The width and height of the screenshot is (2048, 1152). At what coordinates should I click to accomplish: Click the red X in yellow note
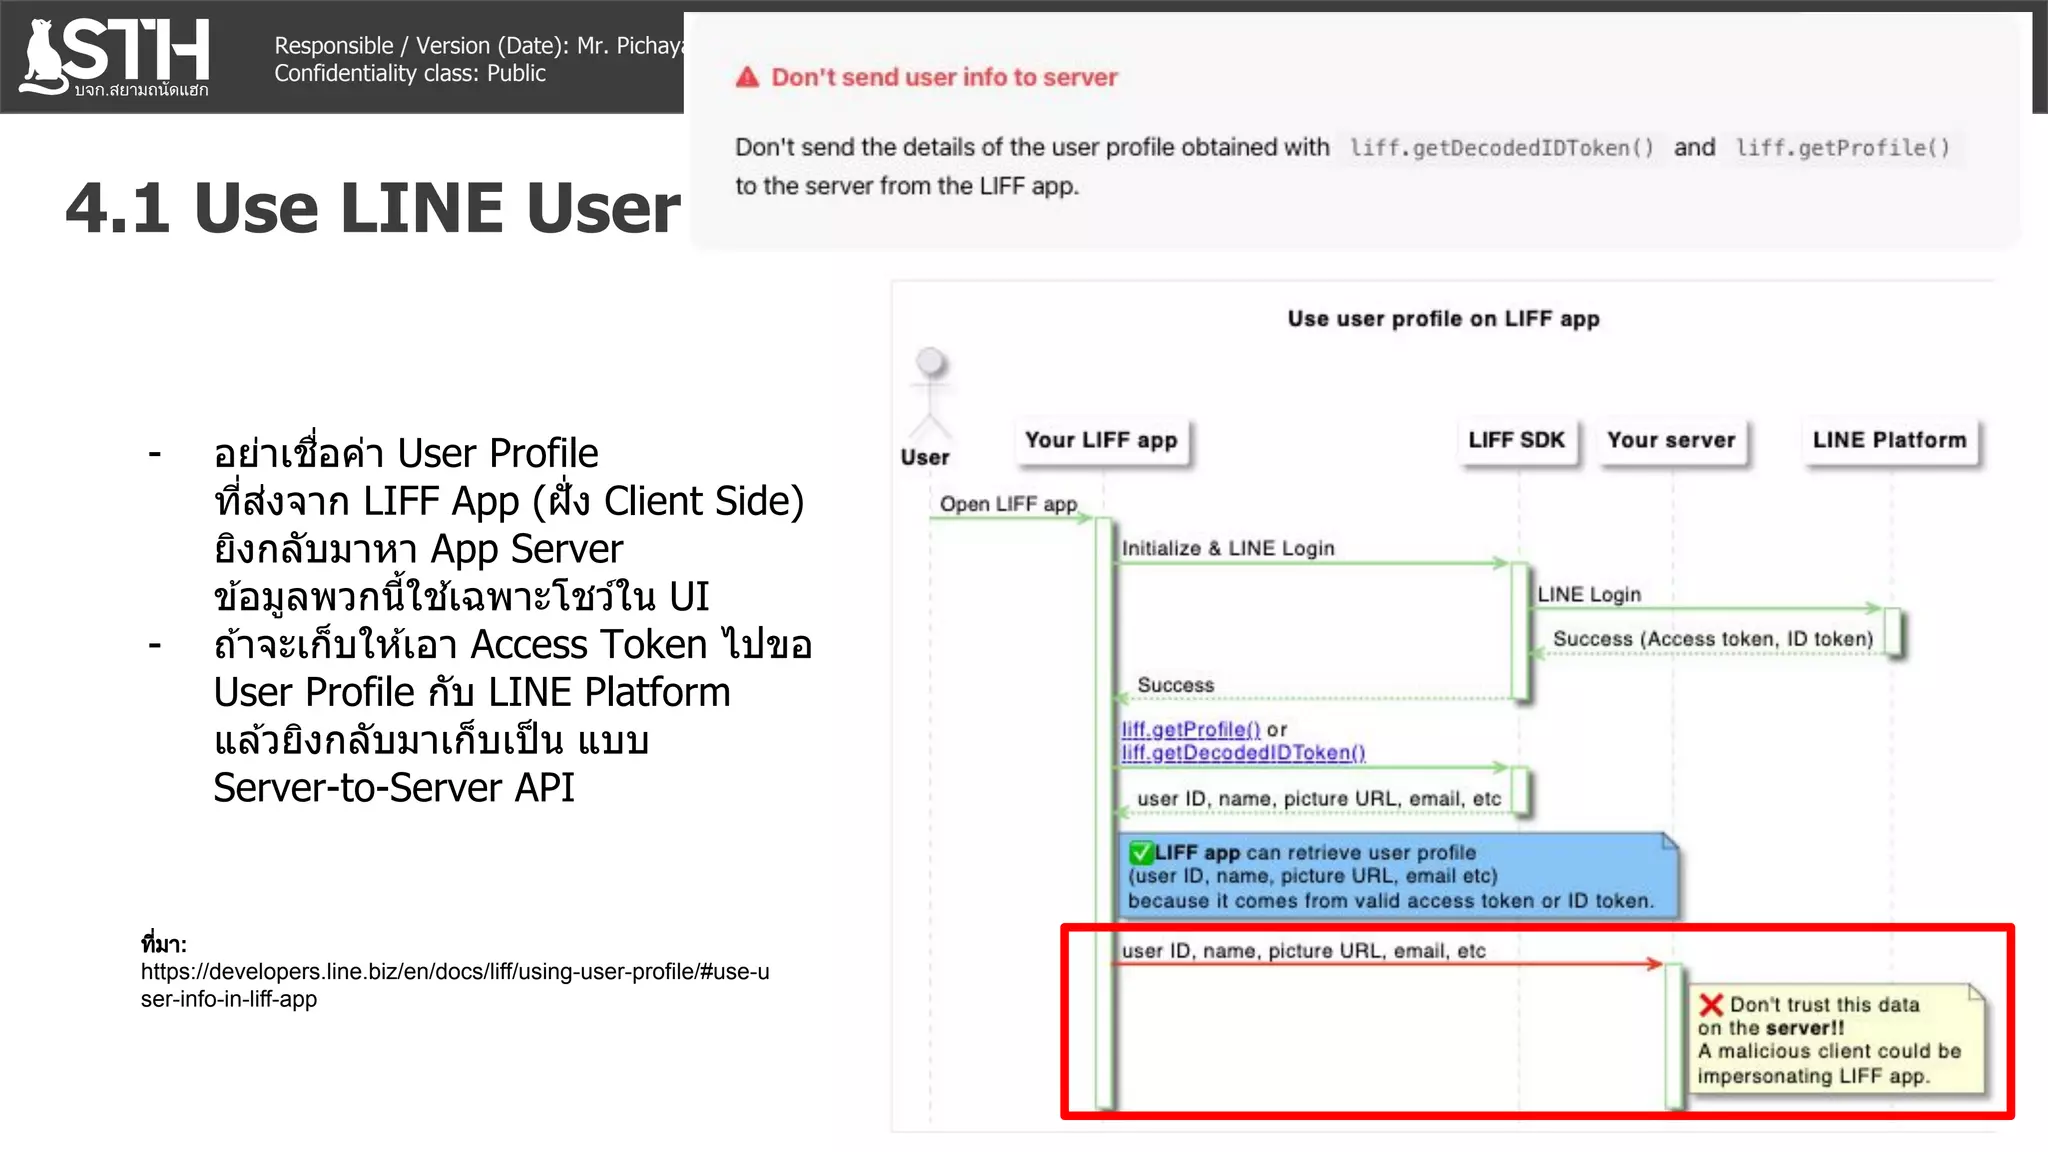point(1711,1005)
